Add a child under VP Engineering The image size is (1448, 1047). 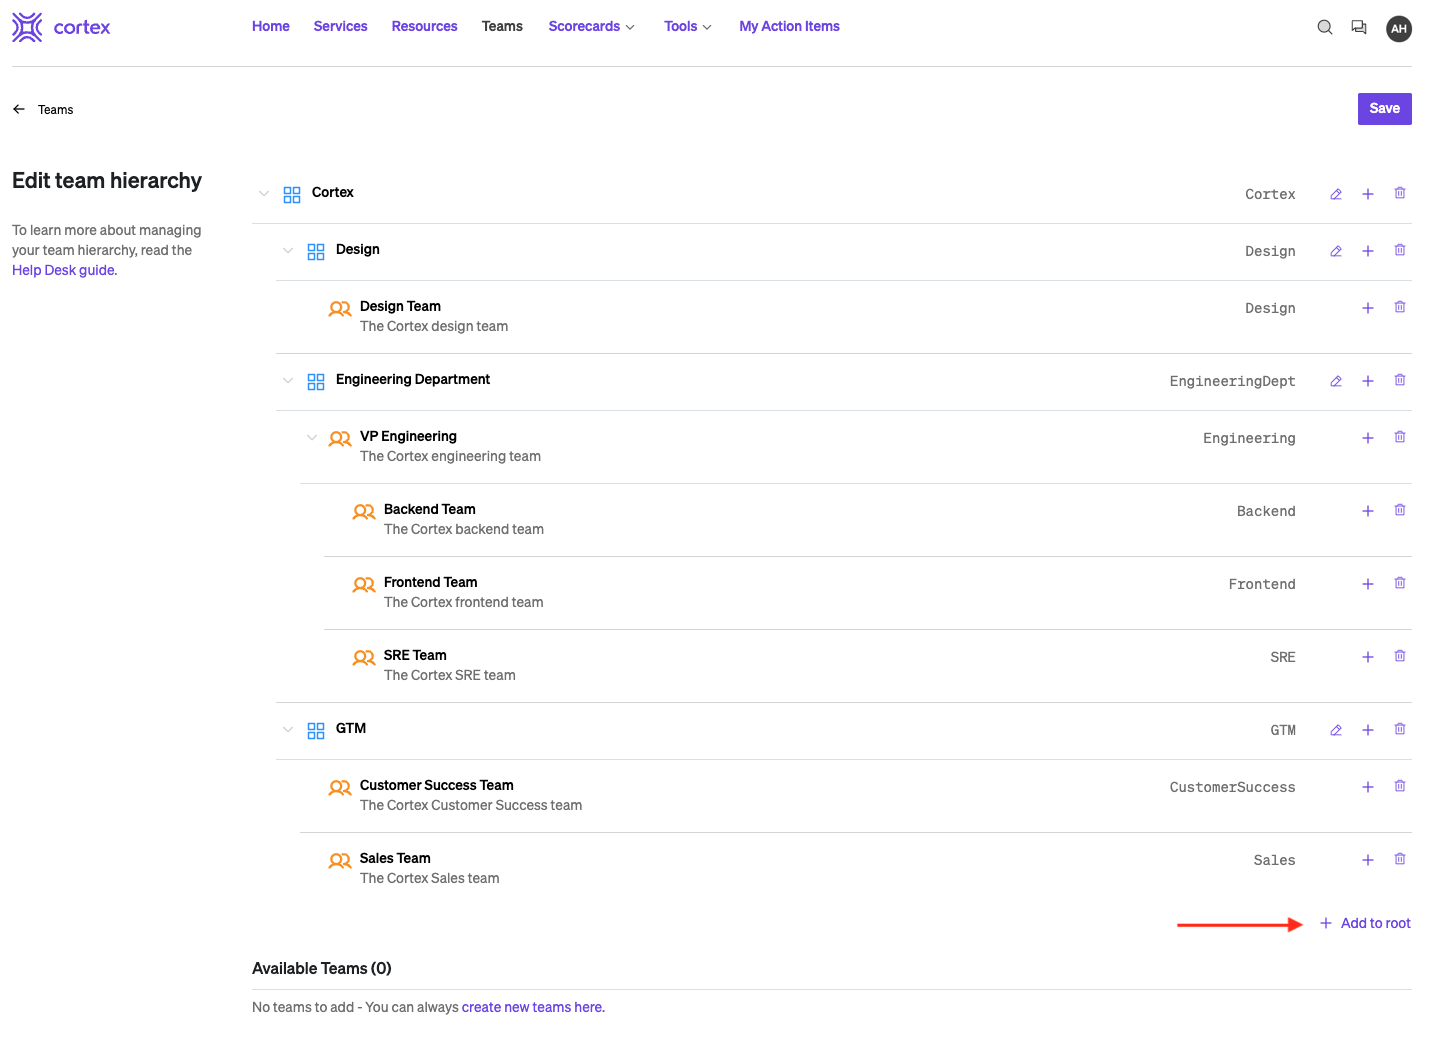click(1368, 438)
